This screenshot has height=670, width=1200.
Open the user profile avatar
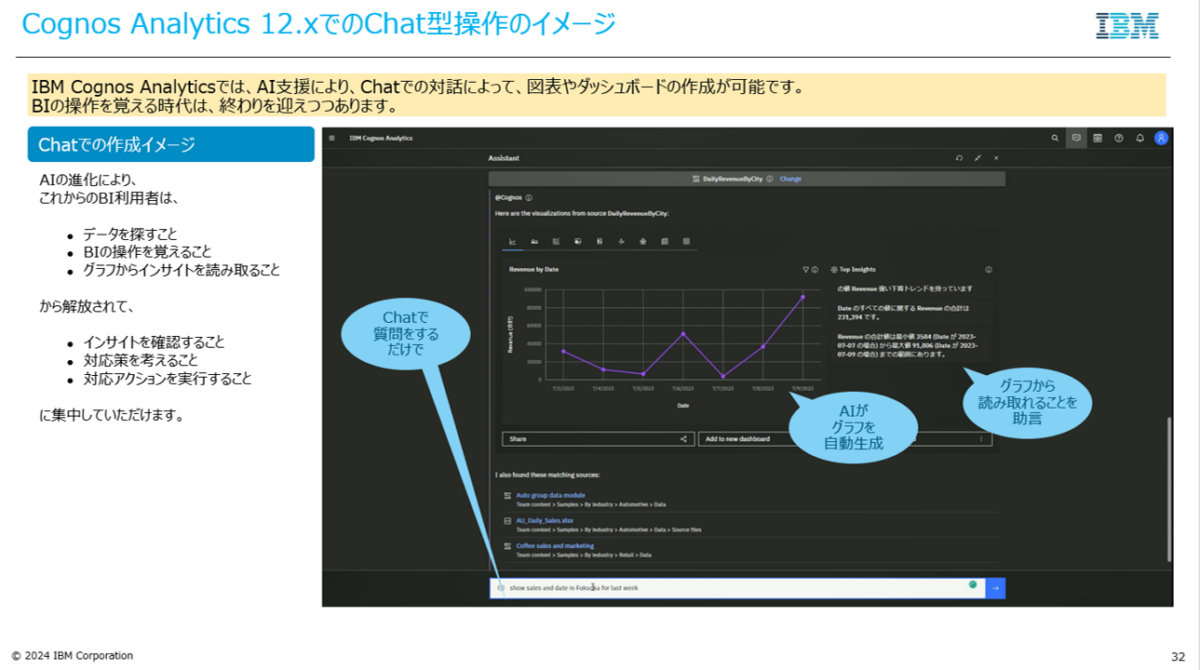click(1161, 138)
